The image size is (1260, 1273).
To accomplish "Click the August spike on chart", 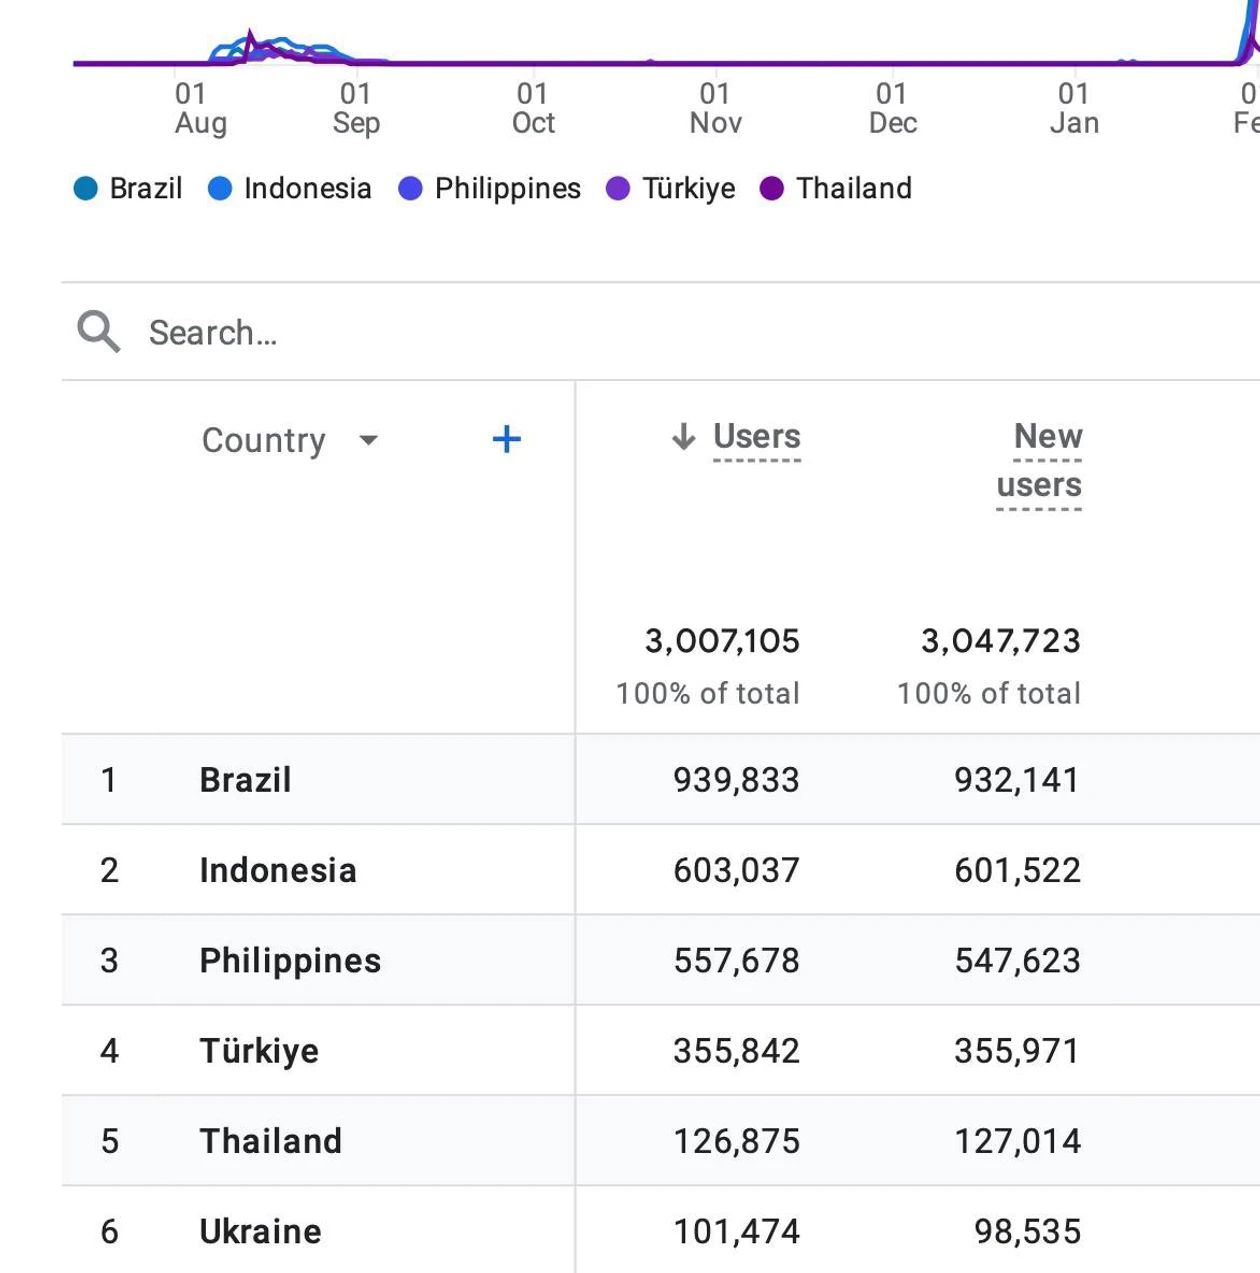I will coord(250,42).
